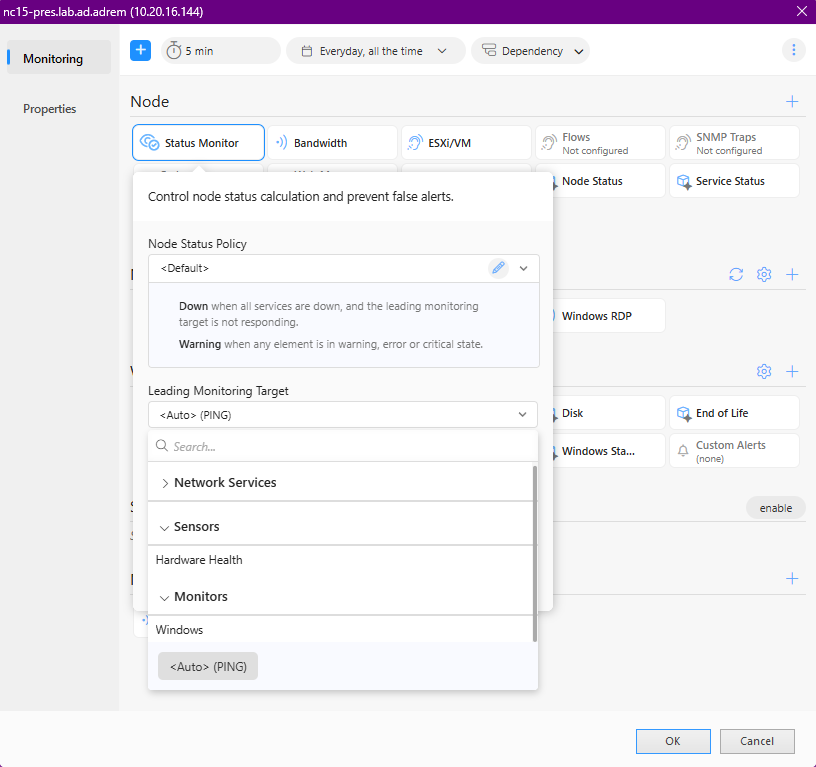
Task: Open the Everyday, all the time schedule dropdown
Action: [375, 50]
